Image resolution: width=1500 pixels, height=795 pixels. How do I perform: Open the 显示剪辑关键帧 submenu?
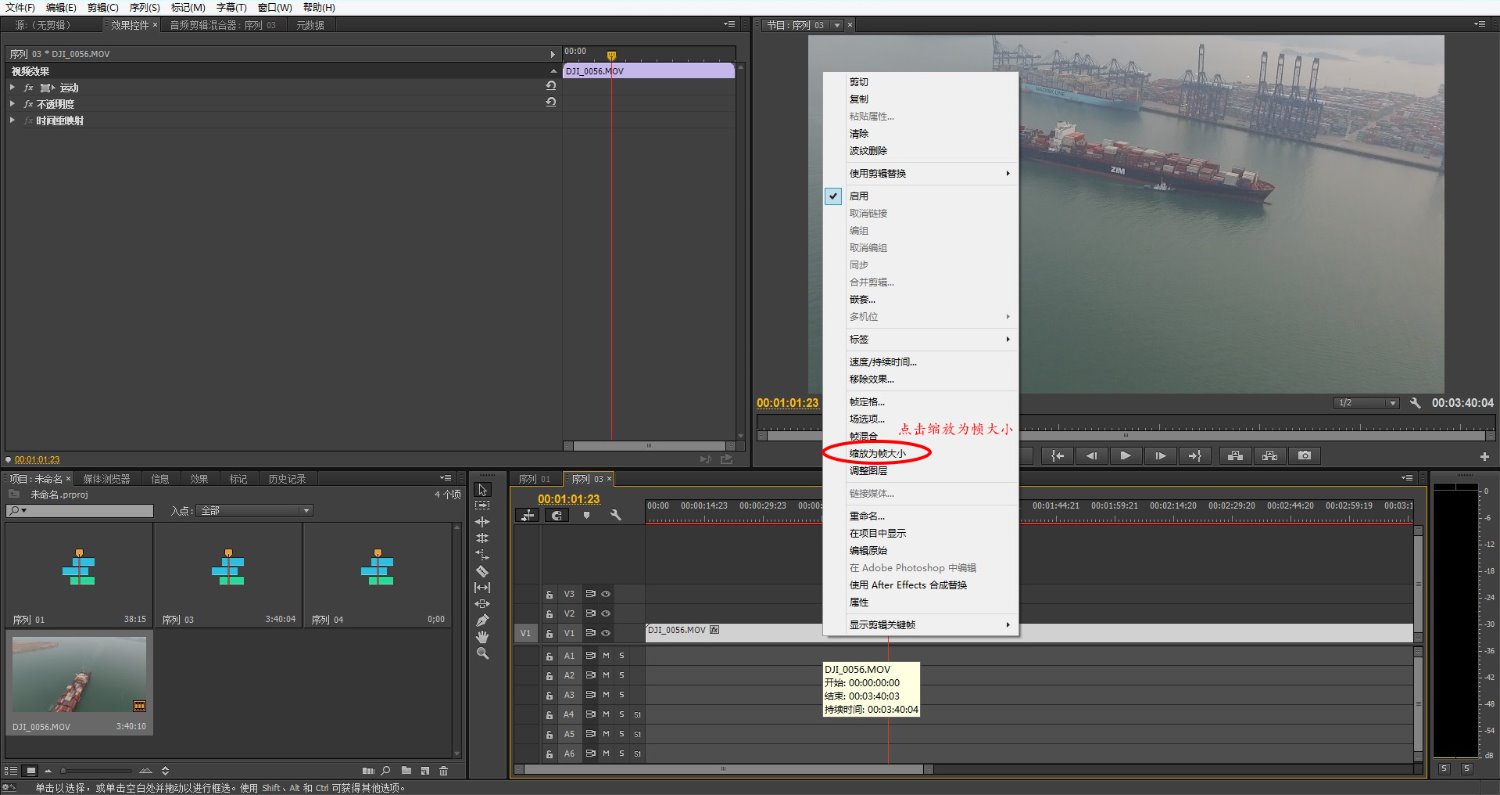pyautogui.click(x=920, y=625)
